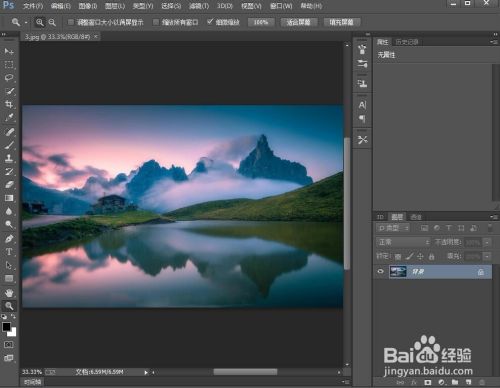Toggle adjustment layer filter

click(x=437, y=228)
